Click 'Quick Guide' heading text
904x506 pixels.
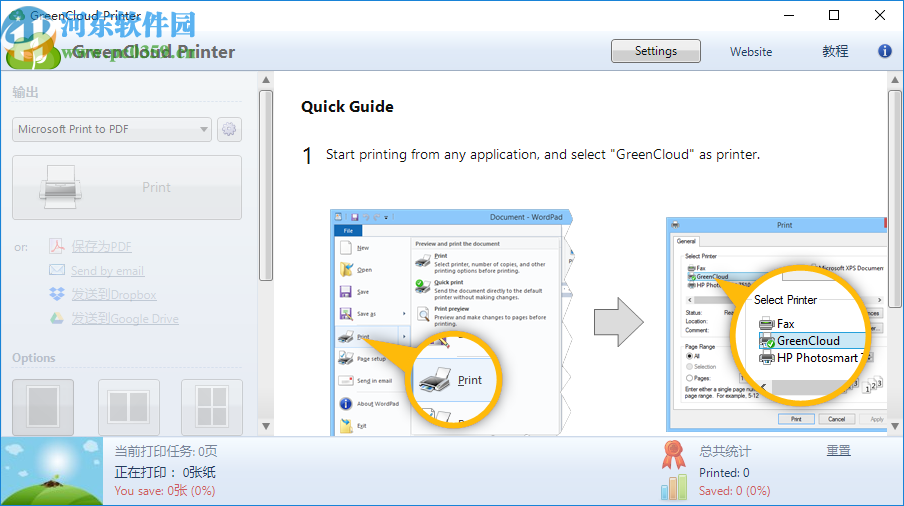[347, 107]
